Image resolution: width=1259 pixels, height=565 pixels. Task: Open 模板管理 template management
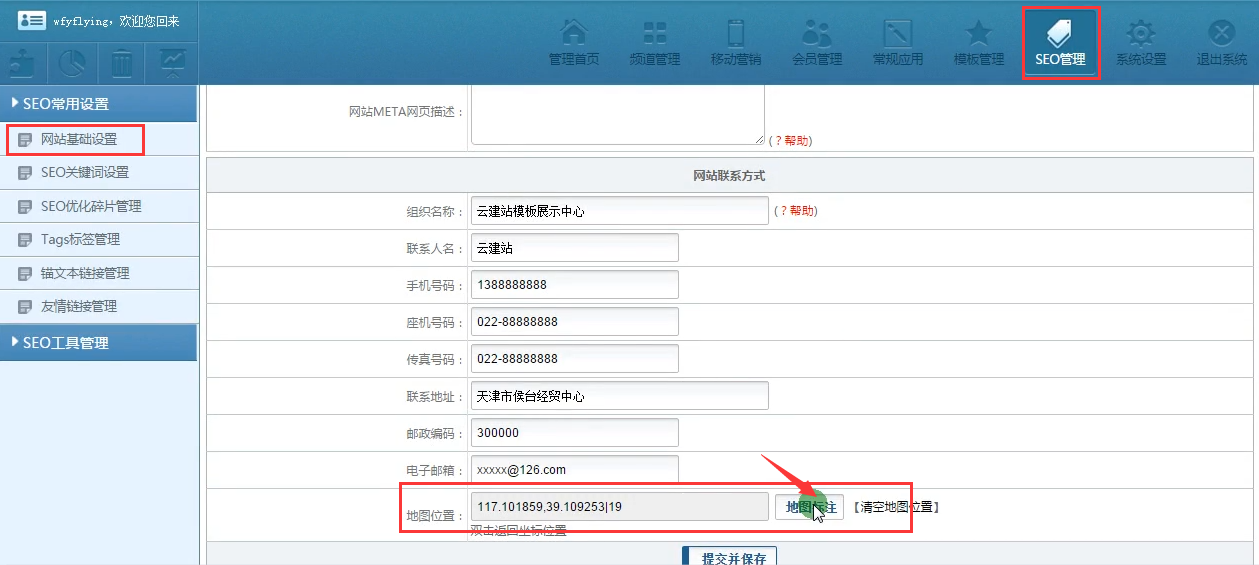click(x=979, y=43)
